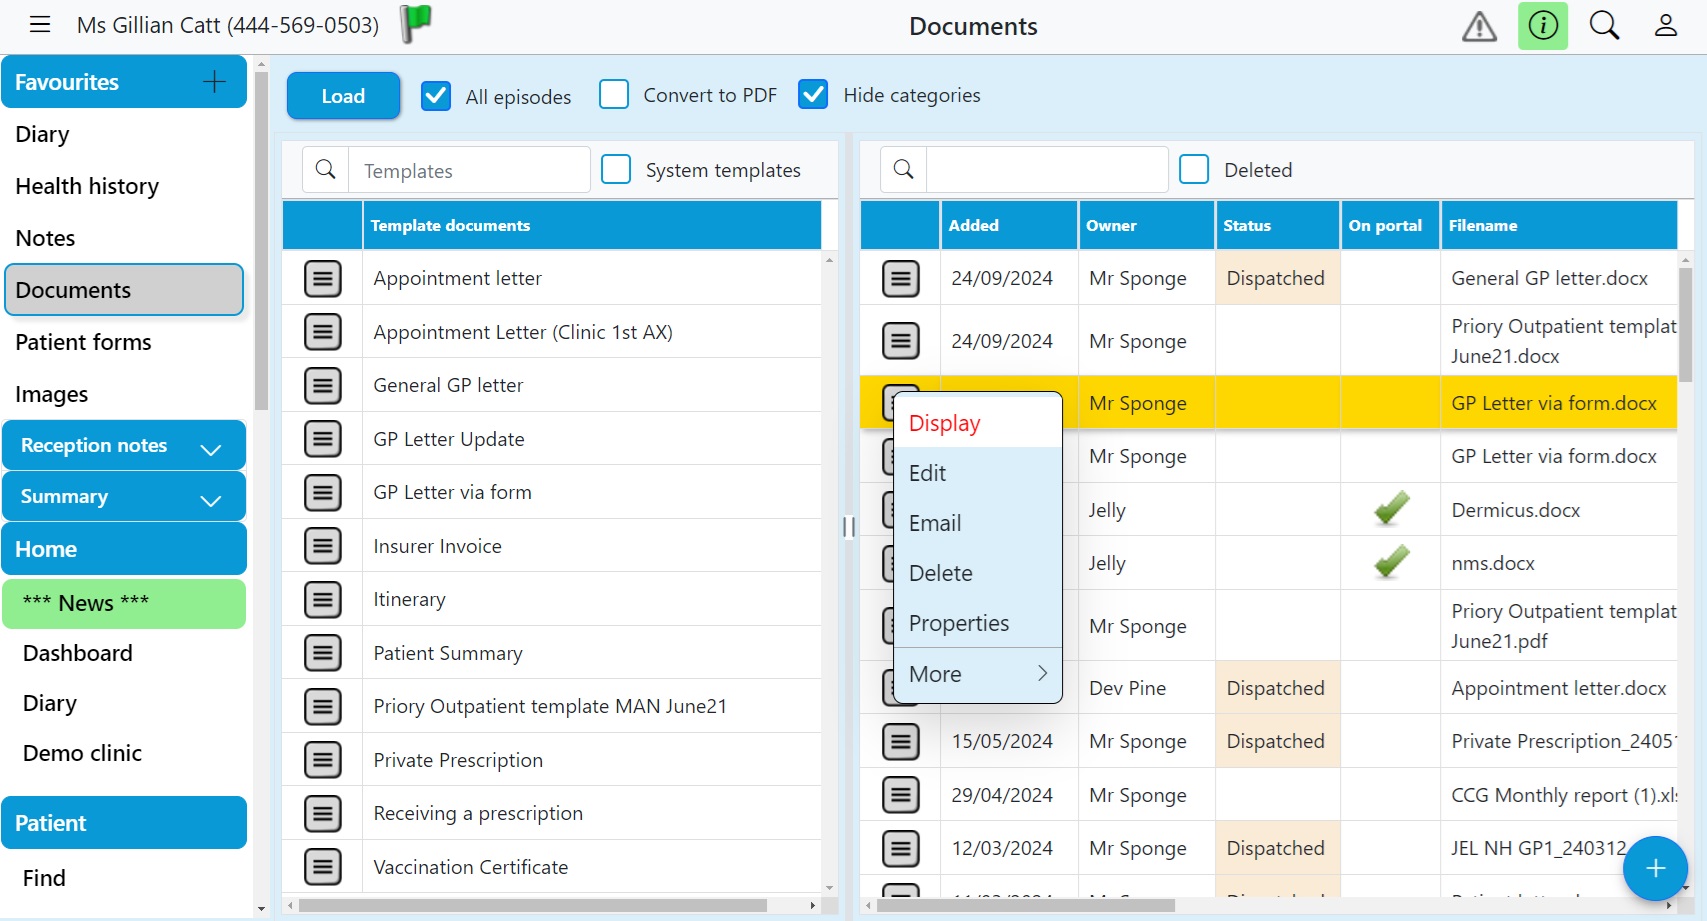Open Properties from the context menu

tap(978, 623)
